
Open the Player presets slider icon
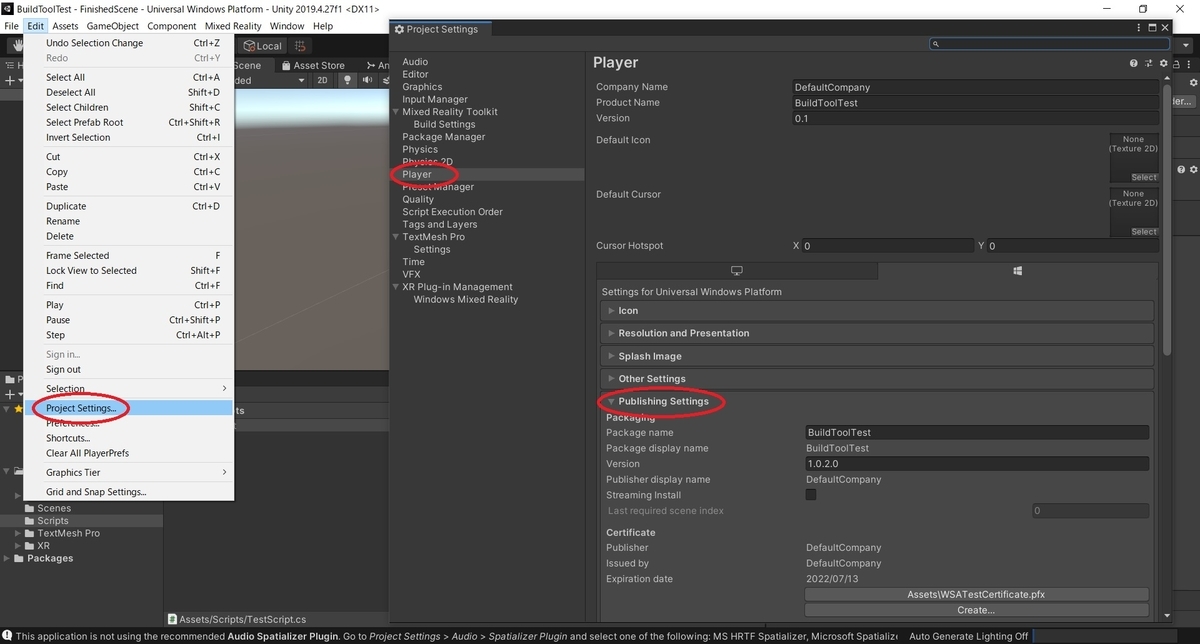[x=1147, y=63]
